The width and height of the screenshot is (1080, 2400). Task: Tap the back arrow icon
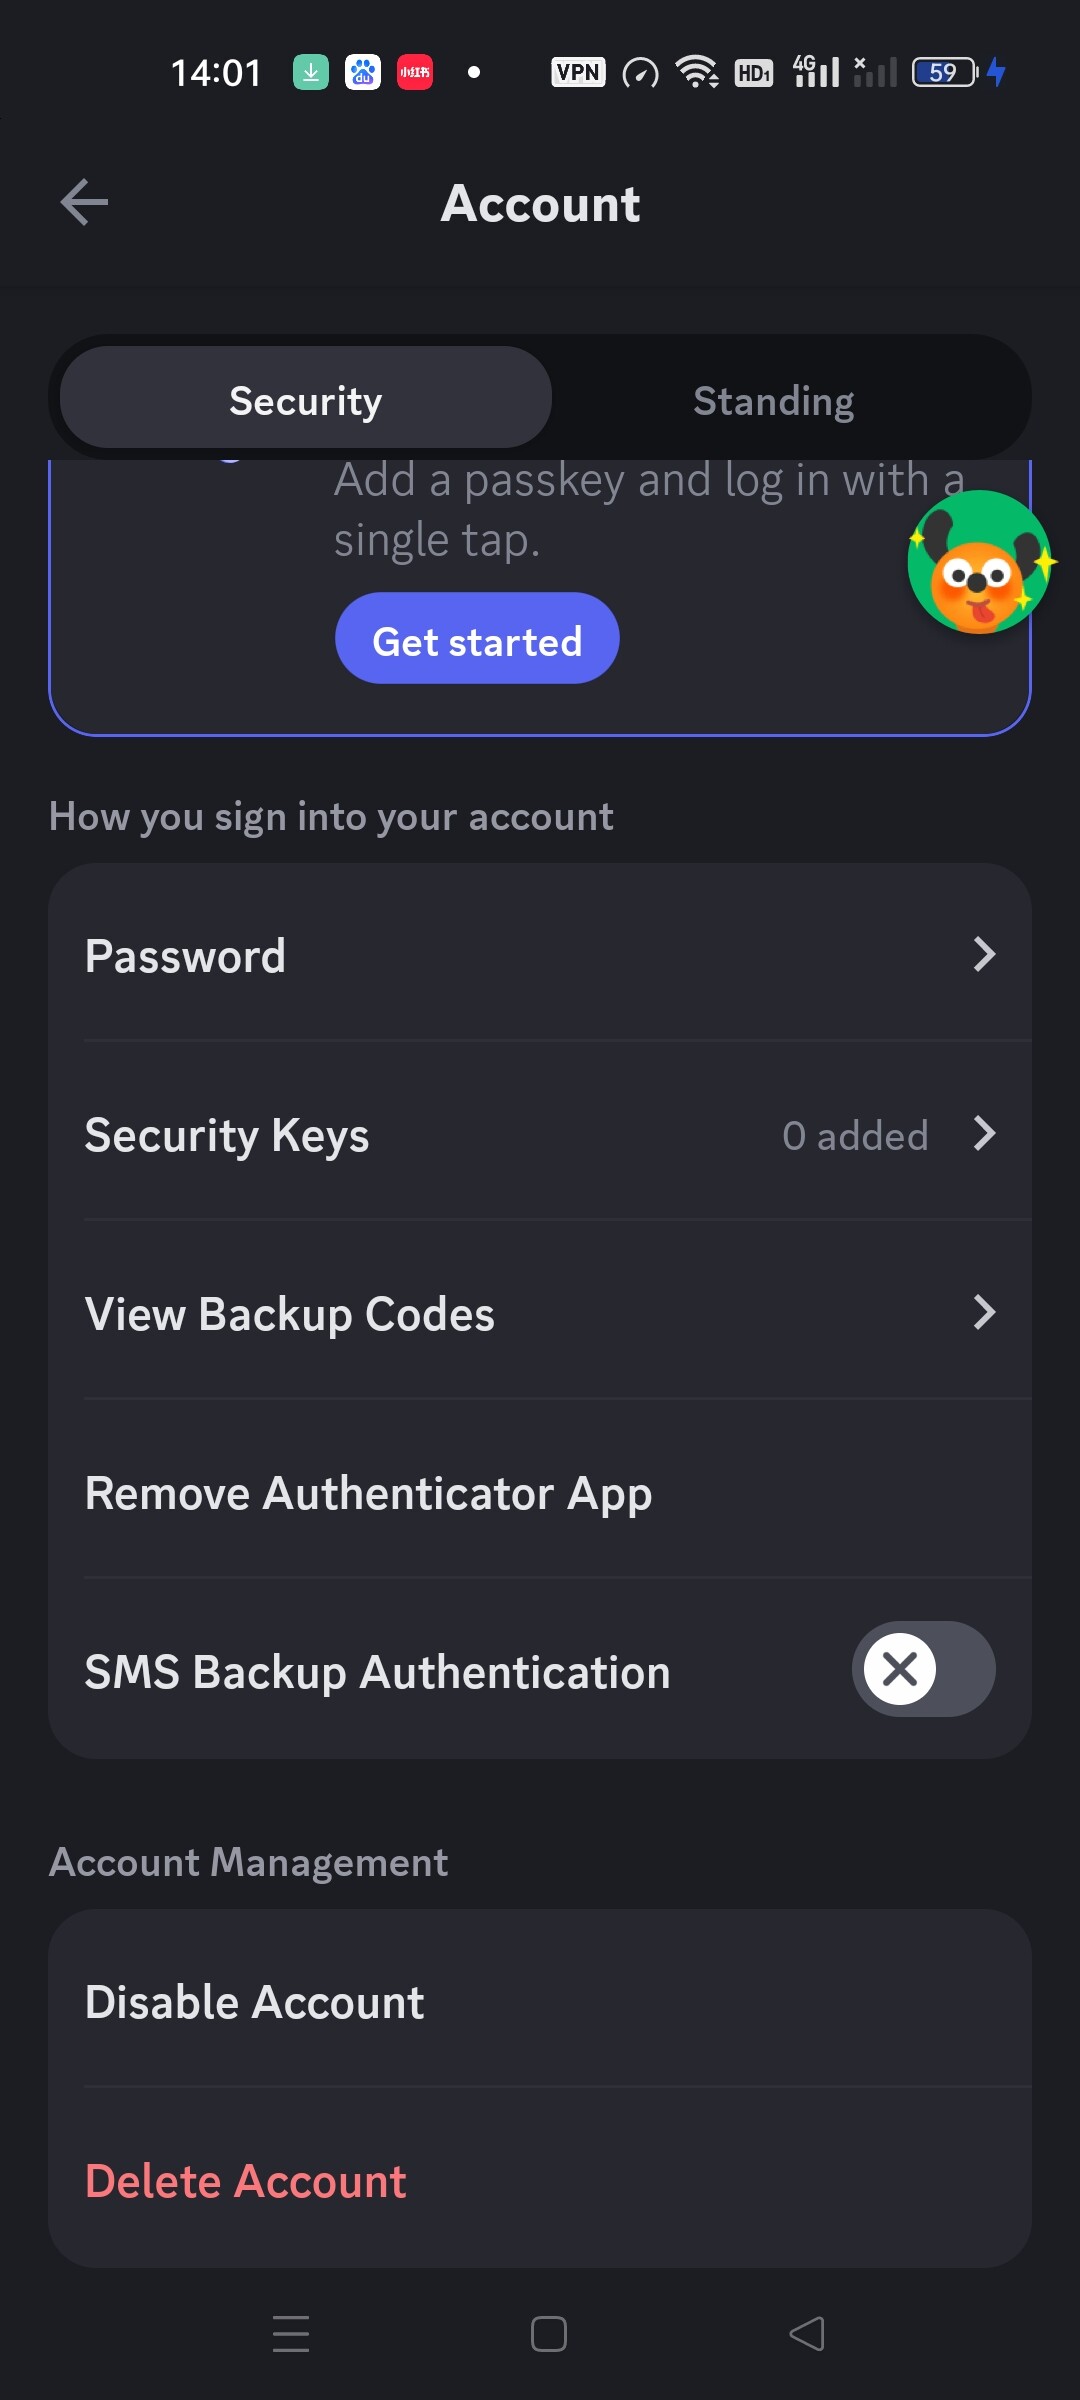point(84,203)
